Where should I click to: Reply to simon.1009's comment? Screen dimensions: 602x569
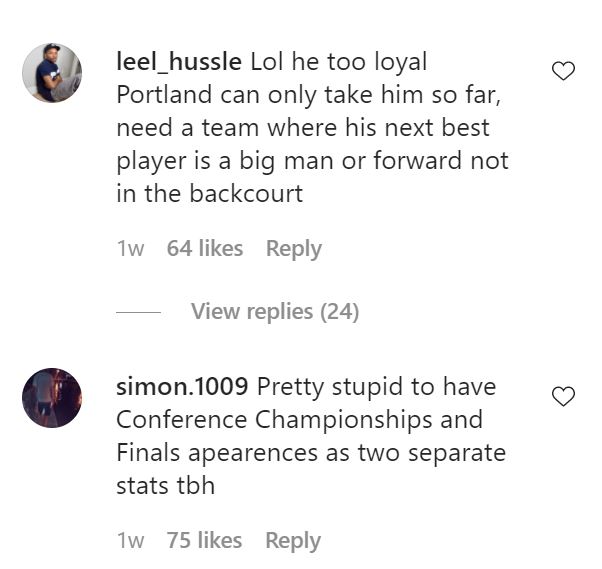tap(293, 541)
